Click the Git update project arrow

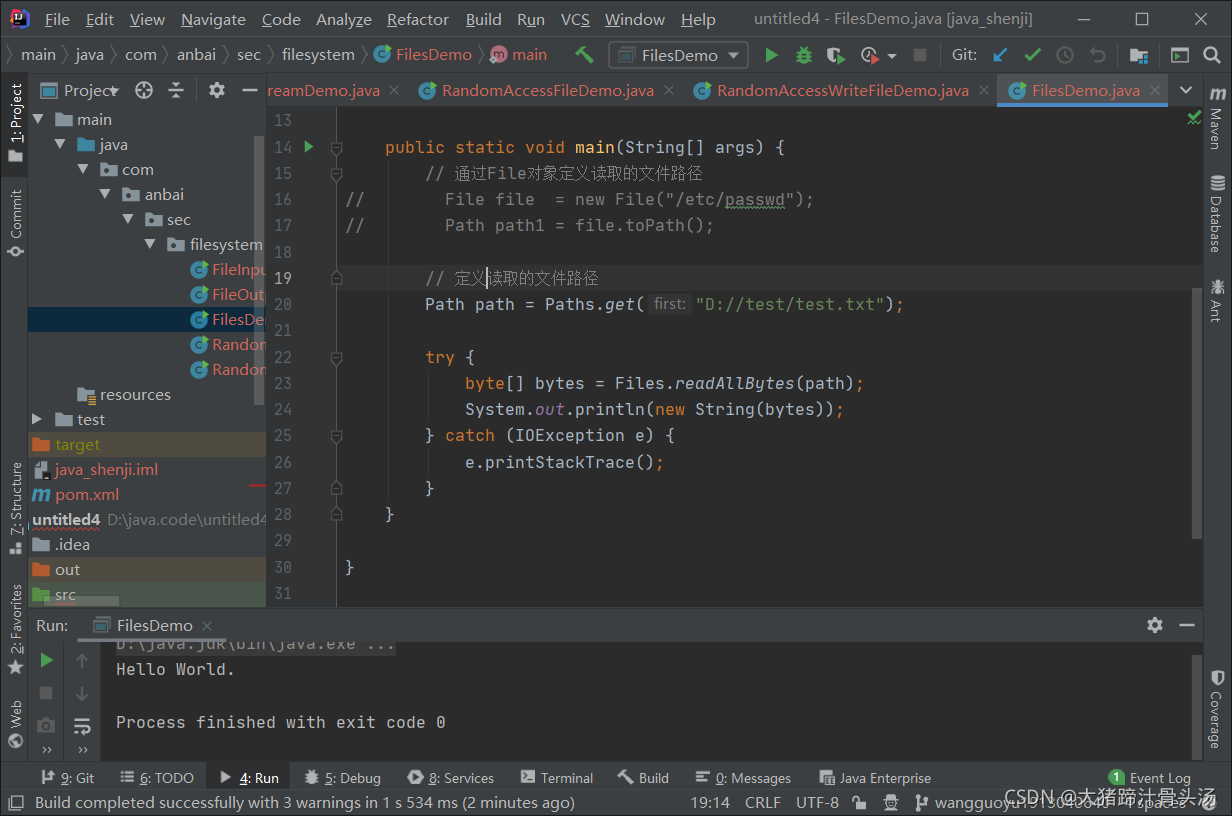click(x=1000, y=55)
